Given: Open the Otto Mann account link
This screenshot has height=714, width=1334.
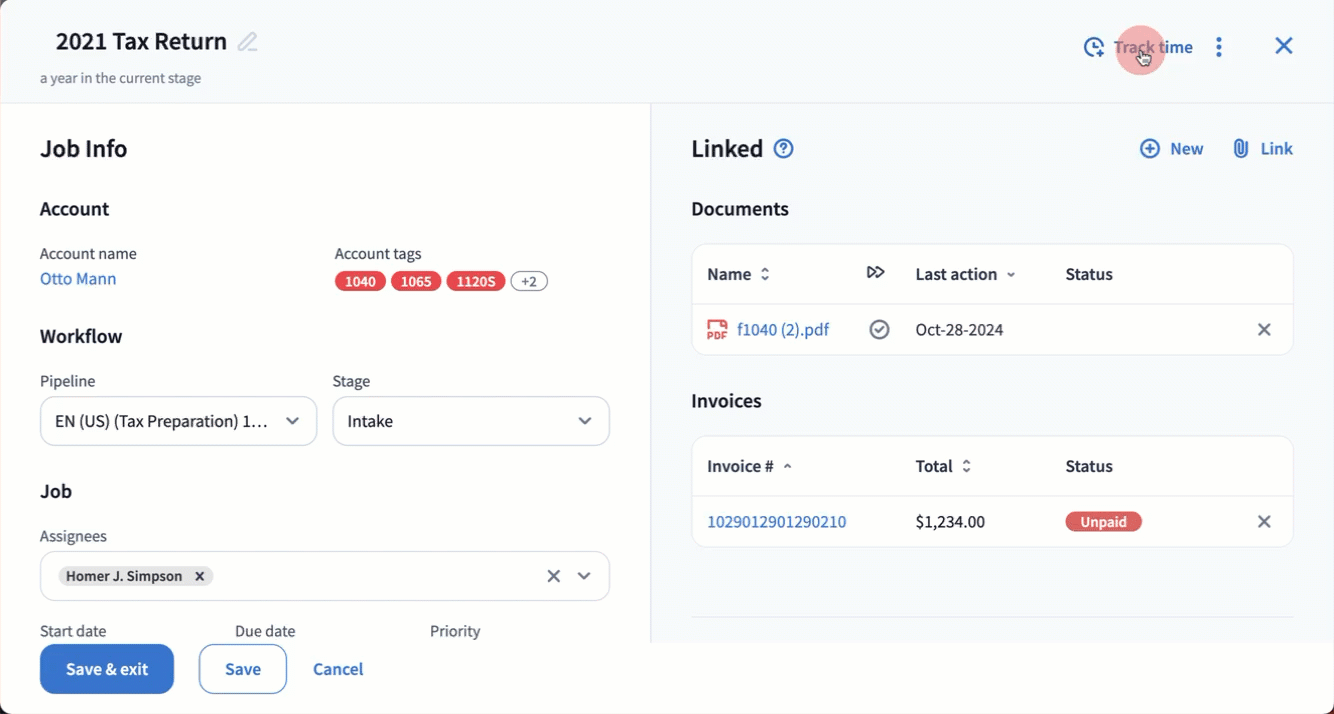Looking at the screenshot, I should [x=78, y=279].
